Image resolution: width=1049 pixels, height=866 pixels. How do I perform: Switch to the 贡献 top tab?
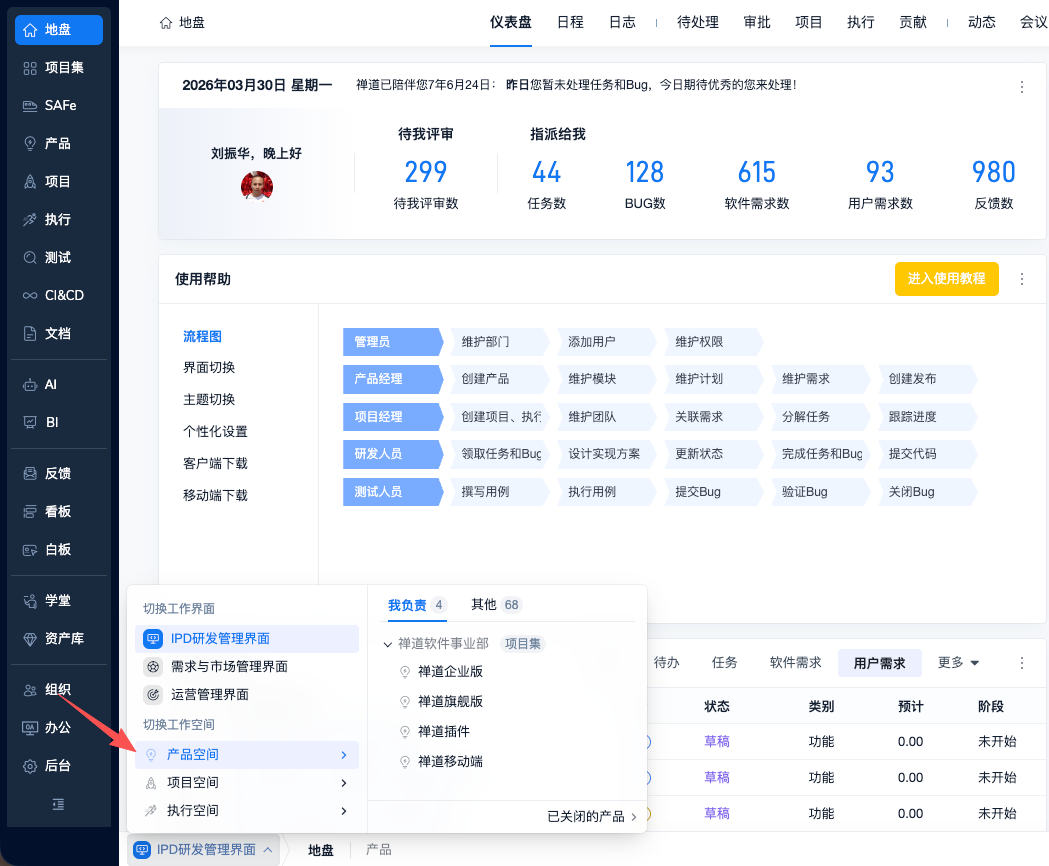click(913, 23)
